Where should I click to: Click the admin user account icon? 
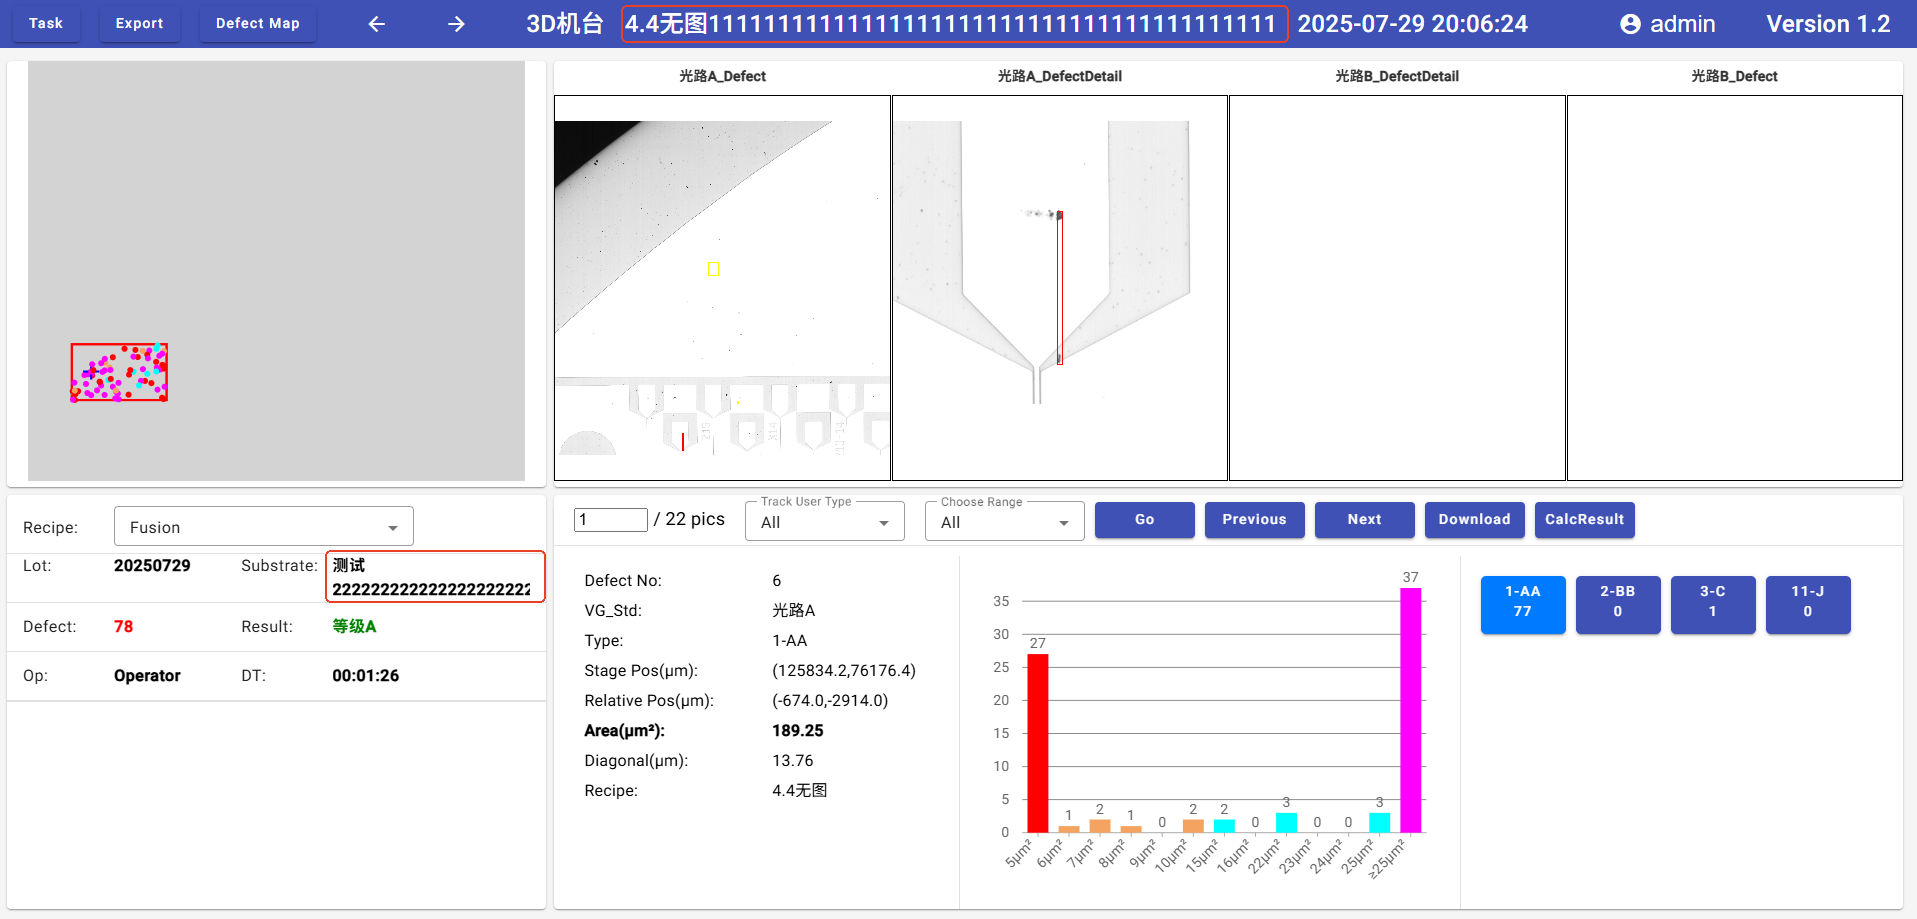pos(1630,24)
